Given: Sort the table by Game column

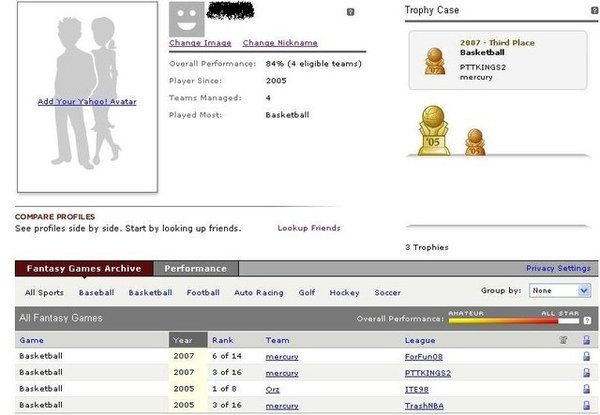Looking at the screenshot, I should tap(31, 340).
